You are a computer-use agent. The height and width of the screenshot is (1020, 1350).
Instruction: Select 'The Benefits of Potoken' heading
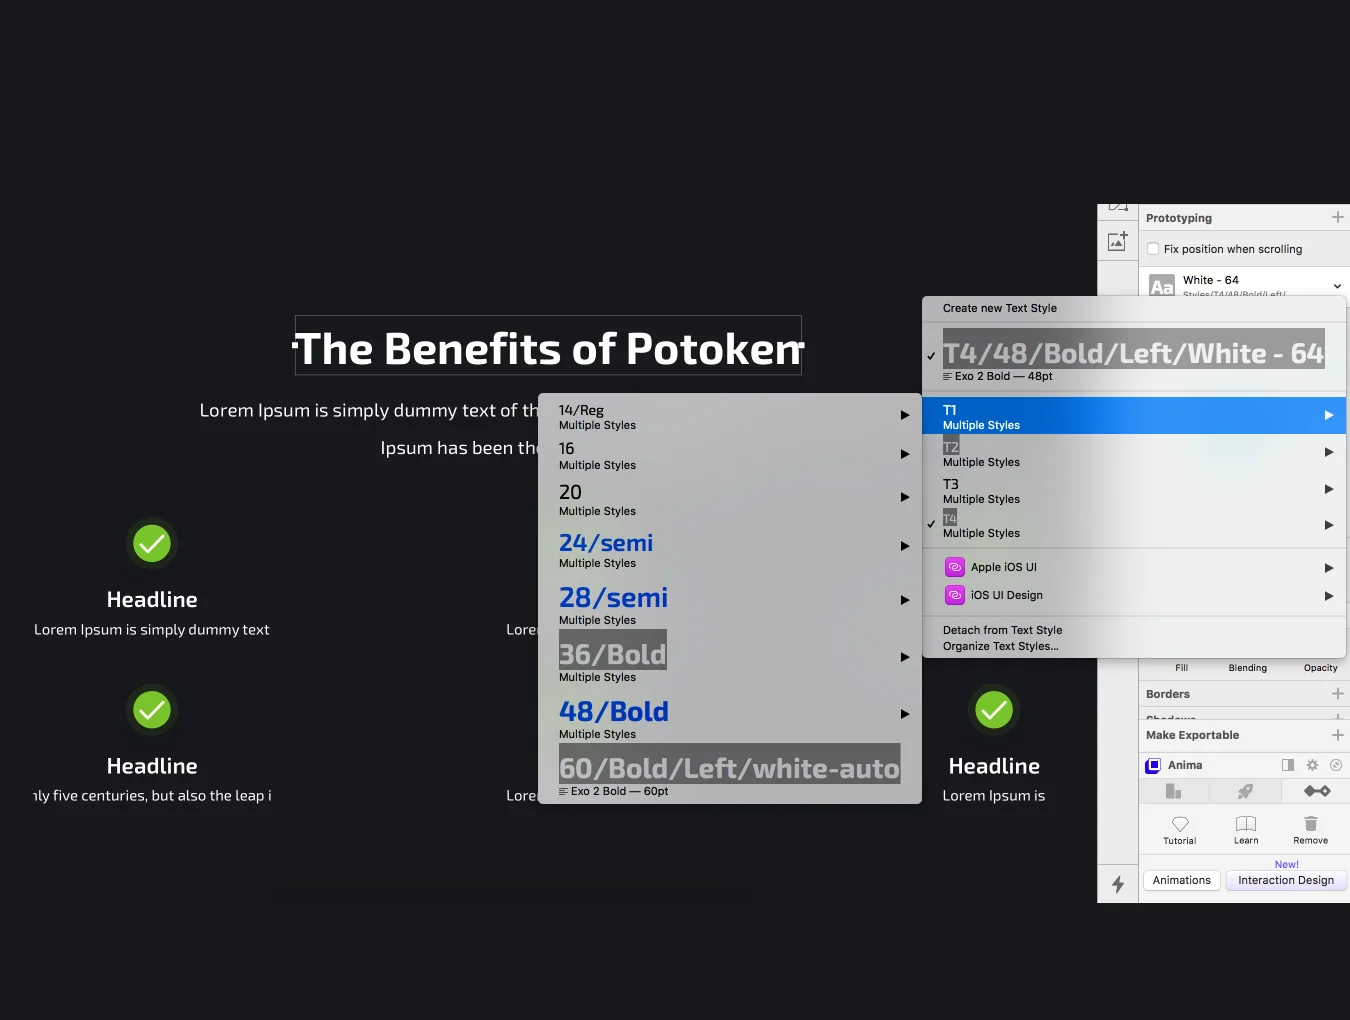pyautogui.click(x=548, y=348)
